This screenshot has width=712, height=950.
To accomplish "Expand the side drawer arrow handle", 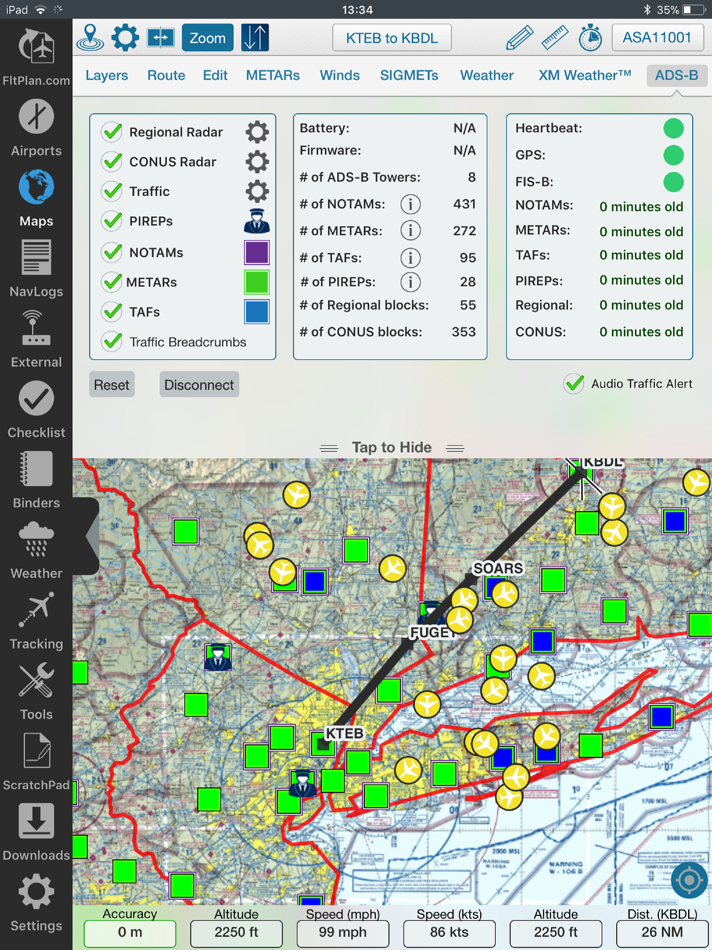I will [x=91, y=536].
